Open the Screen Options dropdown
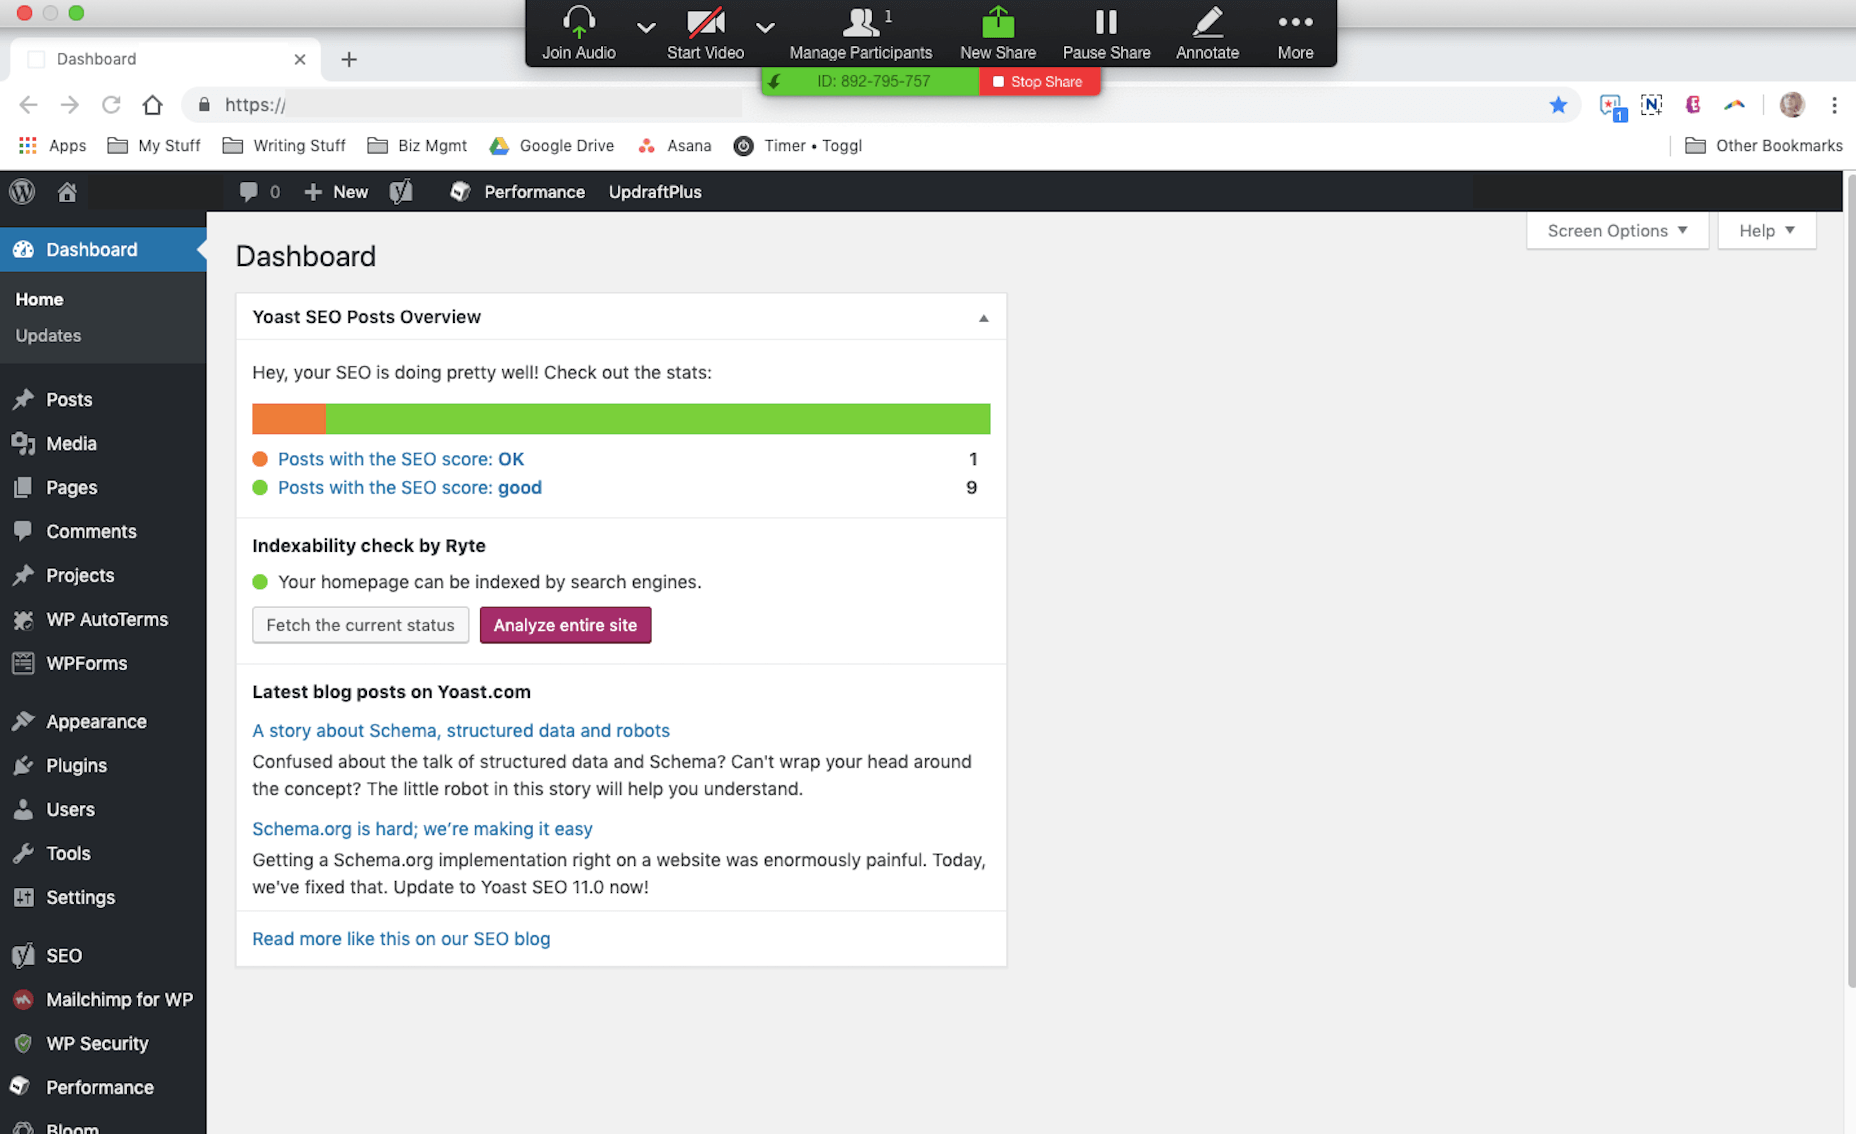Screen dimensions: 1856x1134 [1617, 231]
